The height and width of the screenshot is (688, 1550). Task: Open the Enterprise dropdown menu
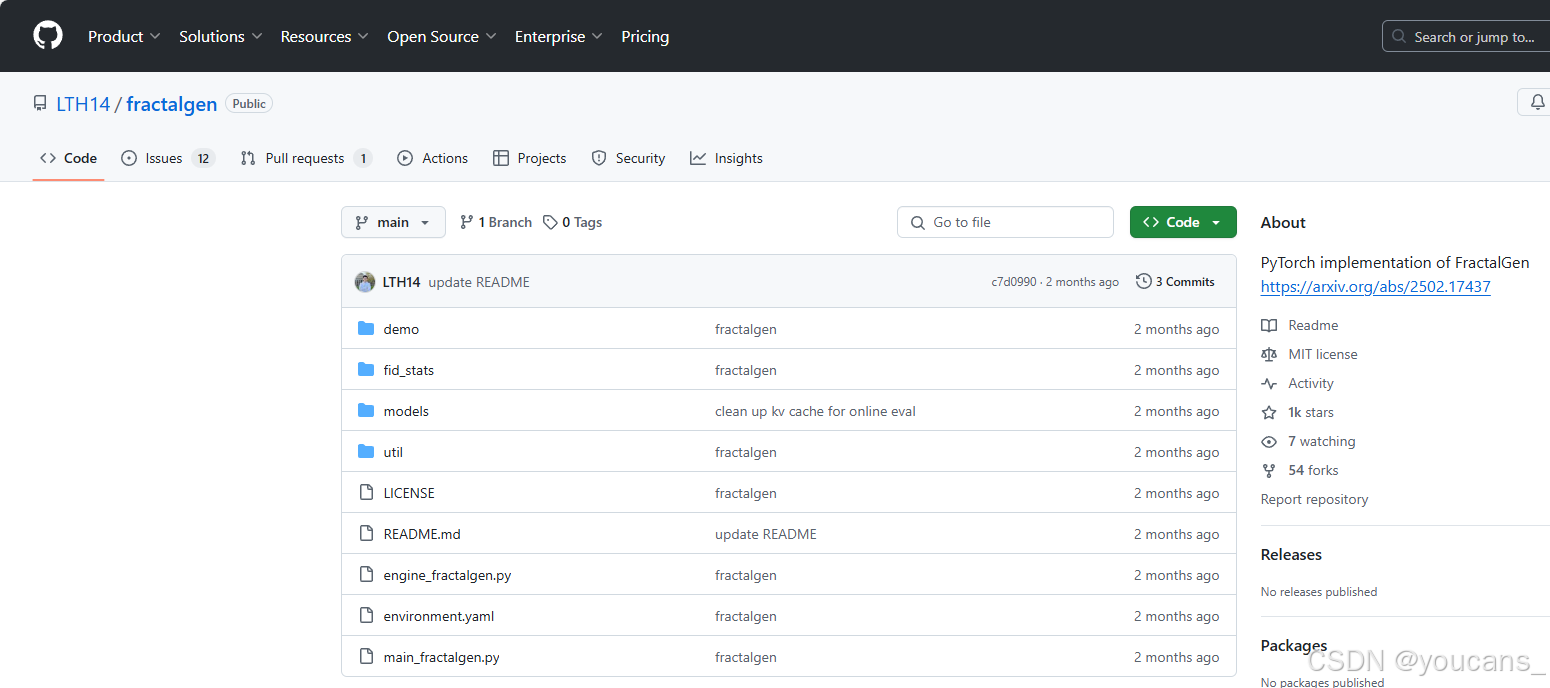pos(559,36)
